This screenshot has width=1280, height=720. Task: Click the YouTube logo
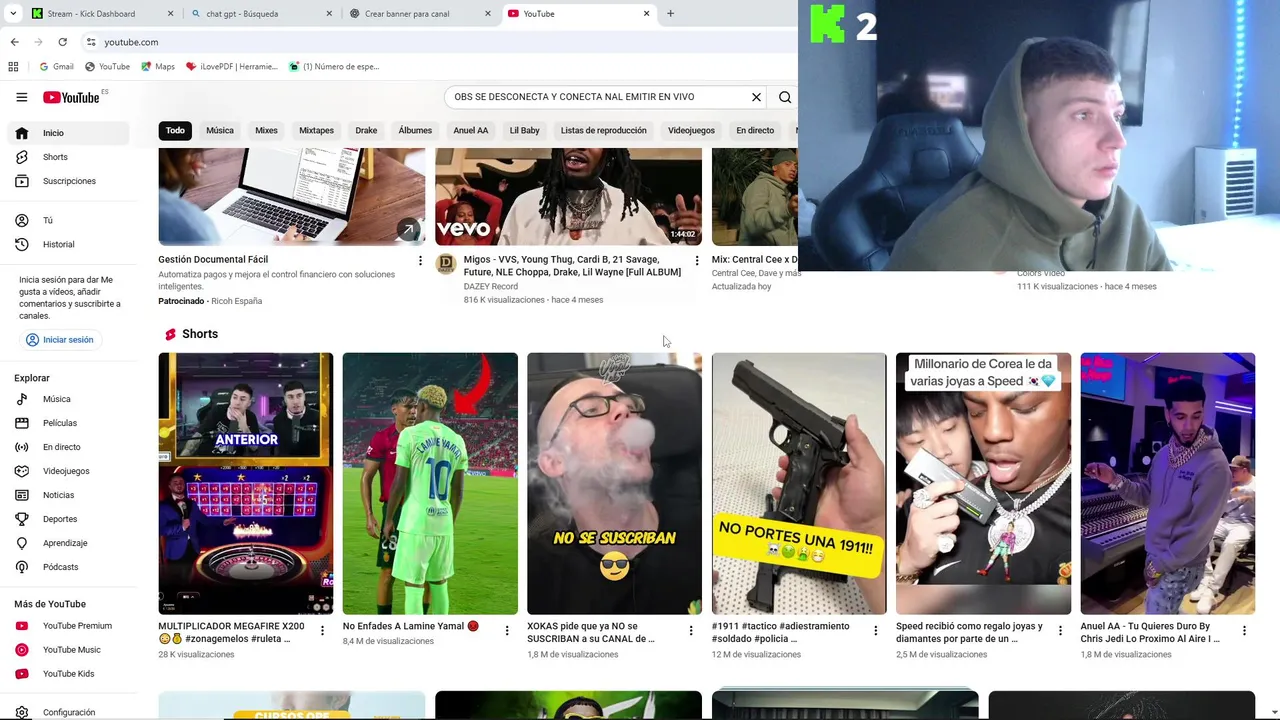pos(71,97)
